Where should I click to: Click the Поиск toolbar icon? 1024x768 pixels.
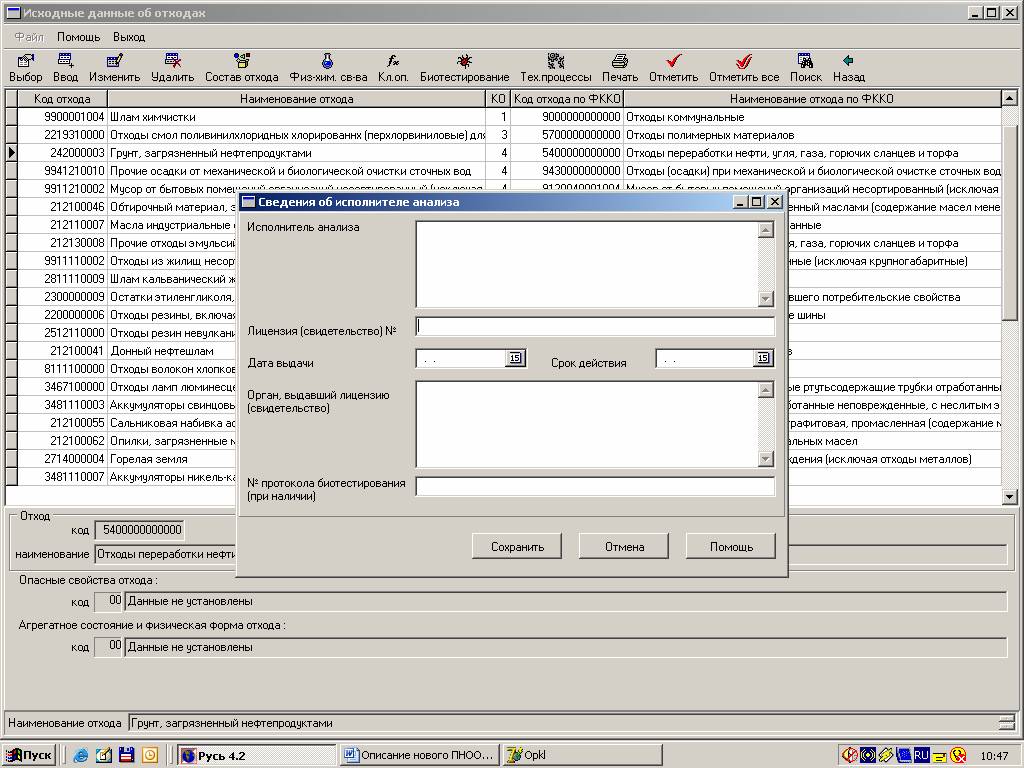coord(805,62)
